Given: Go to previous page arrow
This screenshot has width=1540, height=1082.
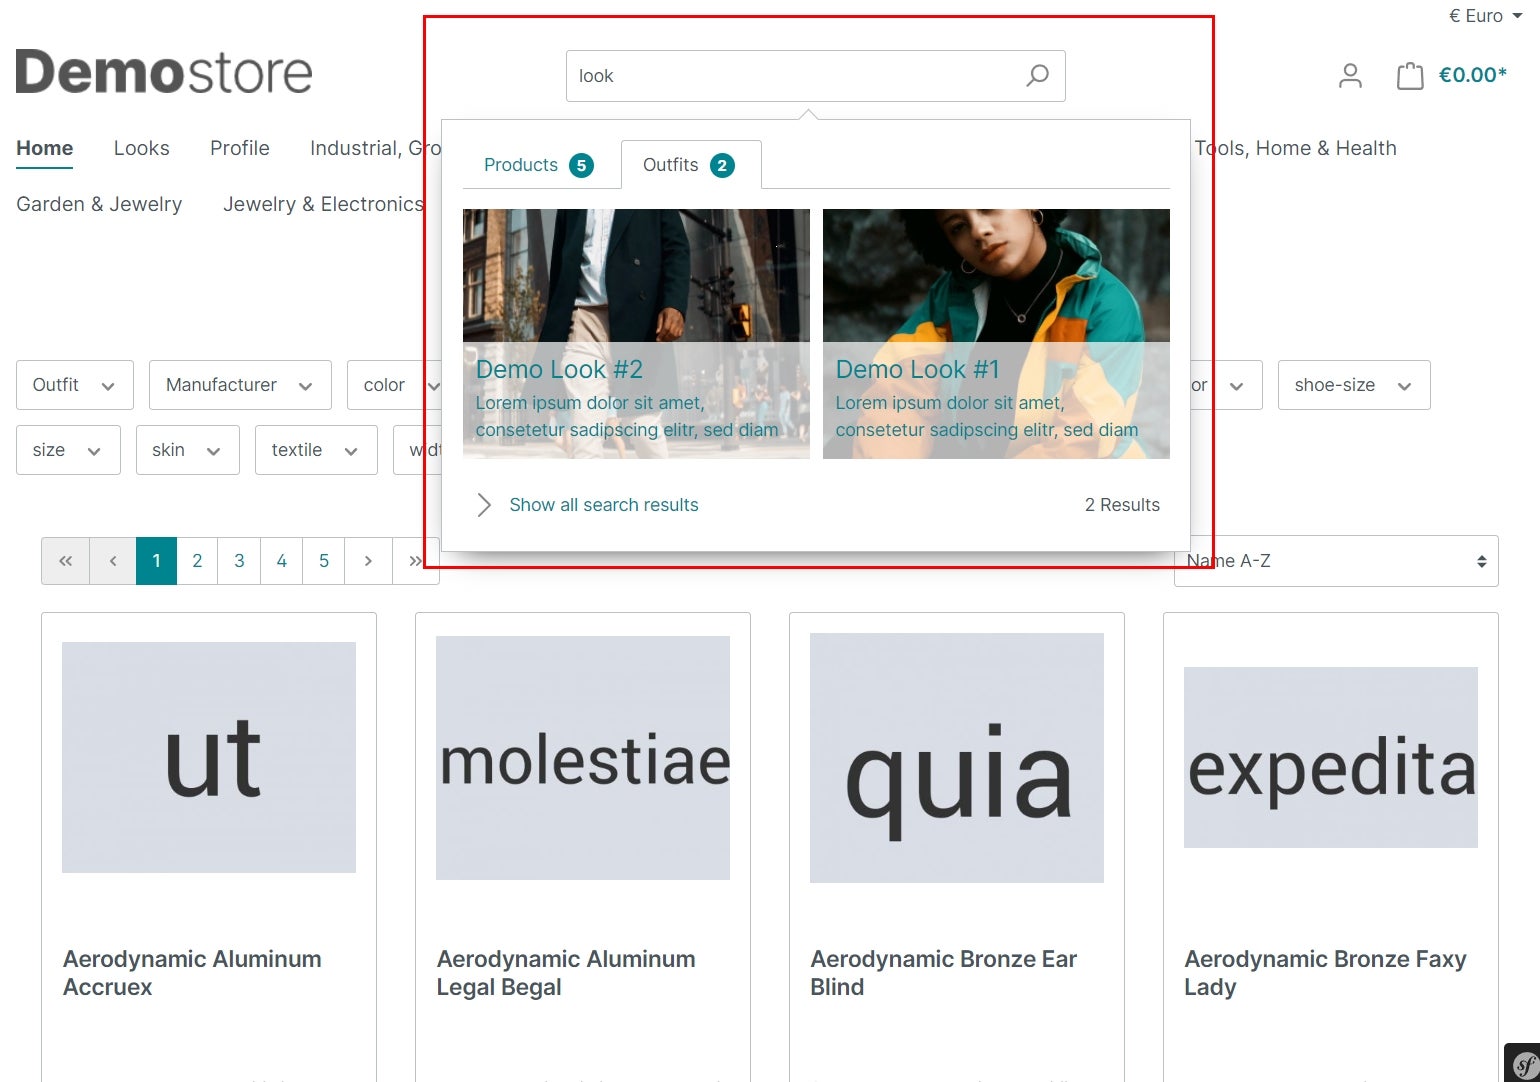Looking at the screenshot, I should [x=113, y=561].
